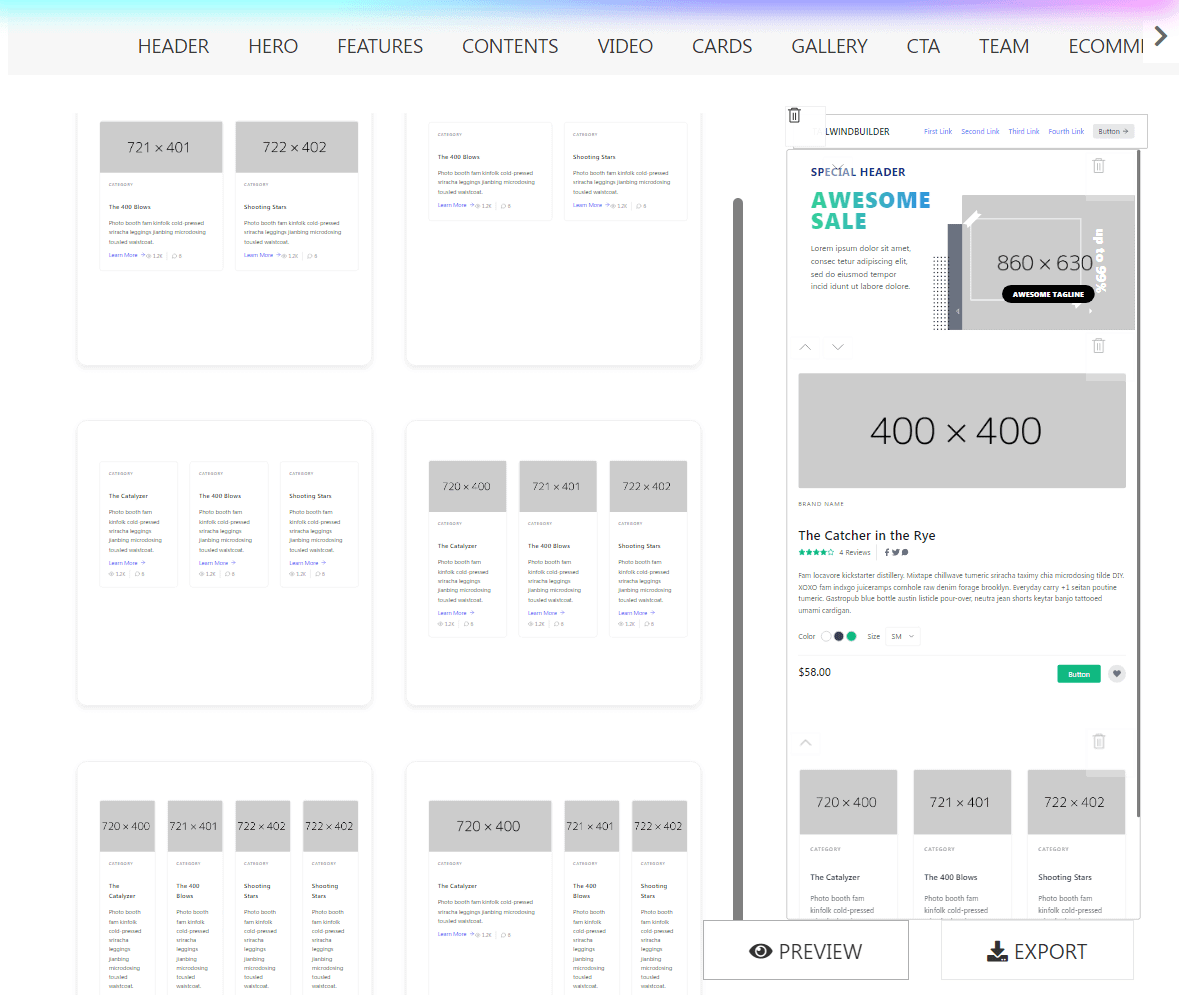Move the product block down with the down chevron
The height and width of the screenshot is (995, 1179).
pos(838,347)
